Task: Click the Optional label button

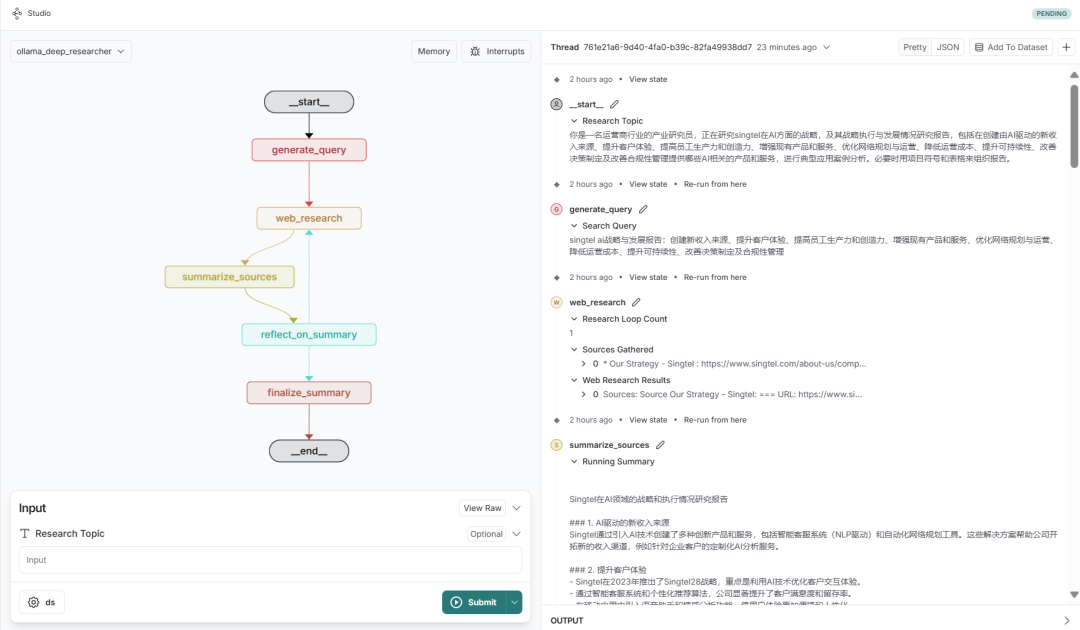Action: pyautogui.click(x=486, y=534)
